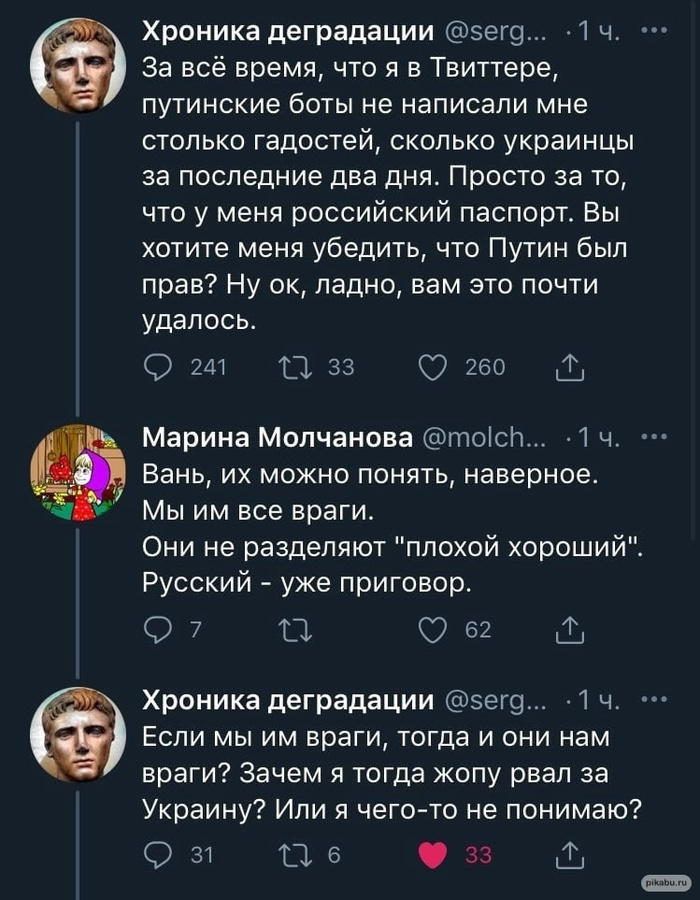Reply to first tweet with 241 replies
Viewport: 700px width, 900px height.
[158, 368]
